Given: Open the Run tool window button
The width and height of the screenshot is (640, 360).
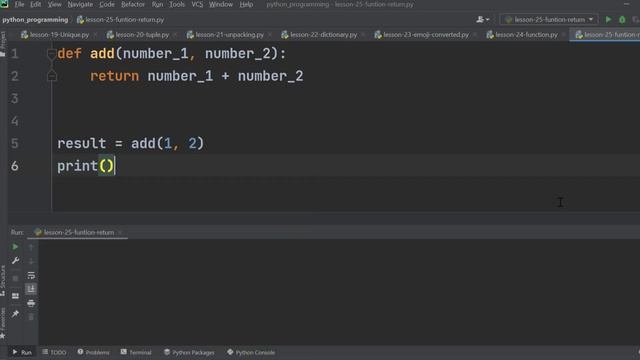Looking at the screenshot, I should [22, 352].
